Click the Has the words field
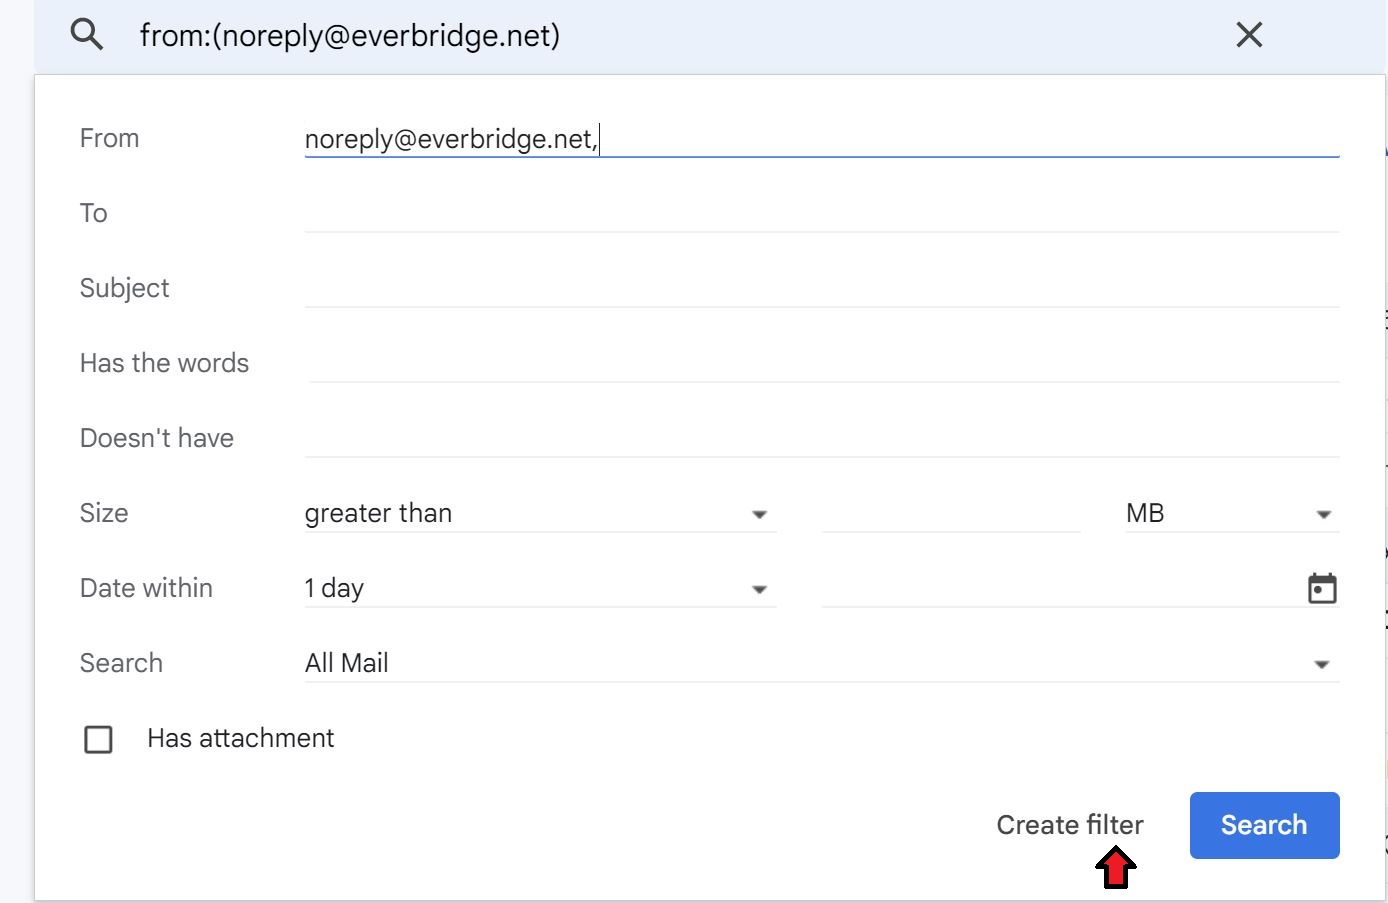Viewport: 1388px width, 903px height. 822,363
